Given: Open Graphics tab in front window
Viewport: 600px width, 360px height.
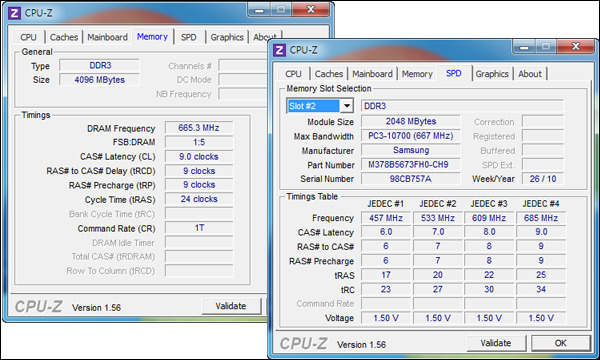Looking at the screenshot, I should [492, 74].
